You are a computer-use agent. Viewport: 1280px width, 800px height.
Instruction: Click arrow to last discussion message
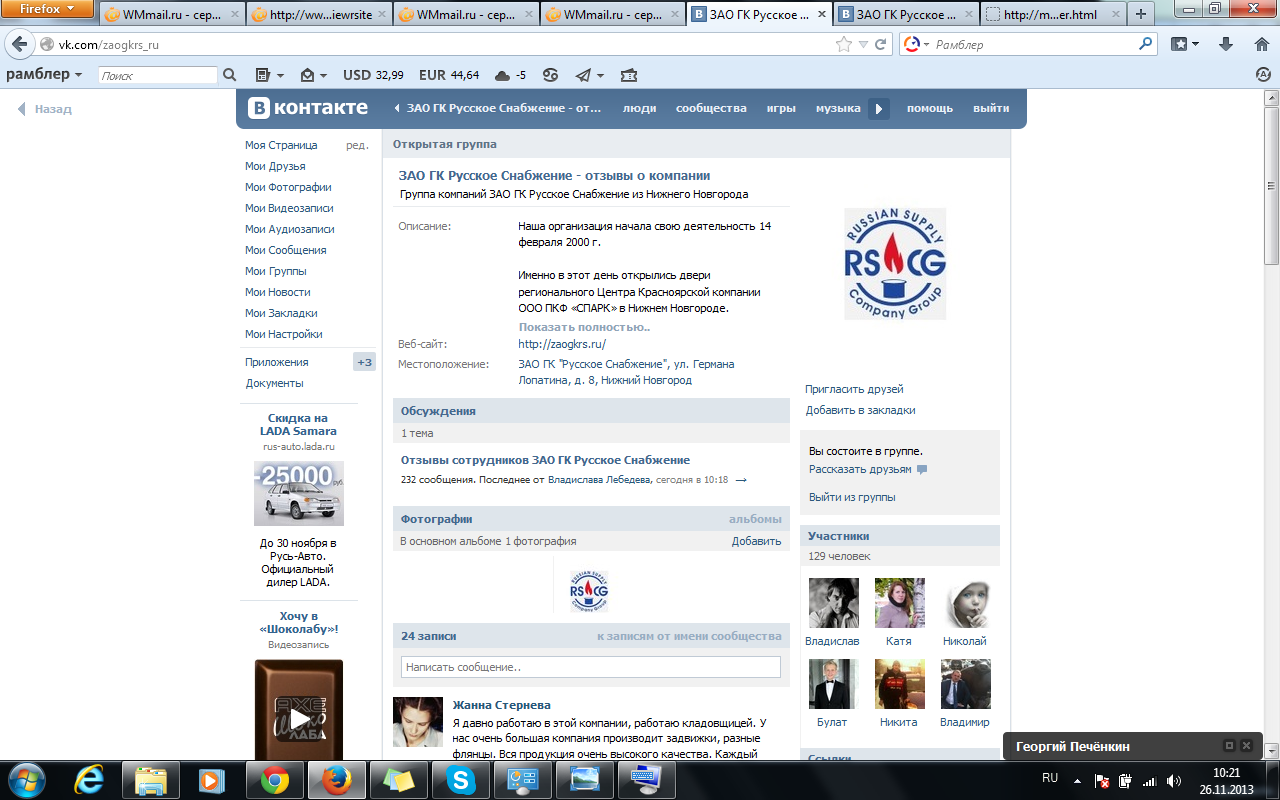[741, 480]
